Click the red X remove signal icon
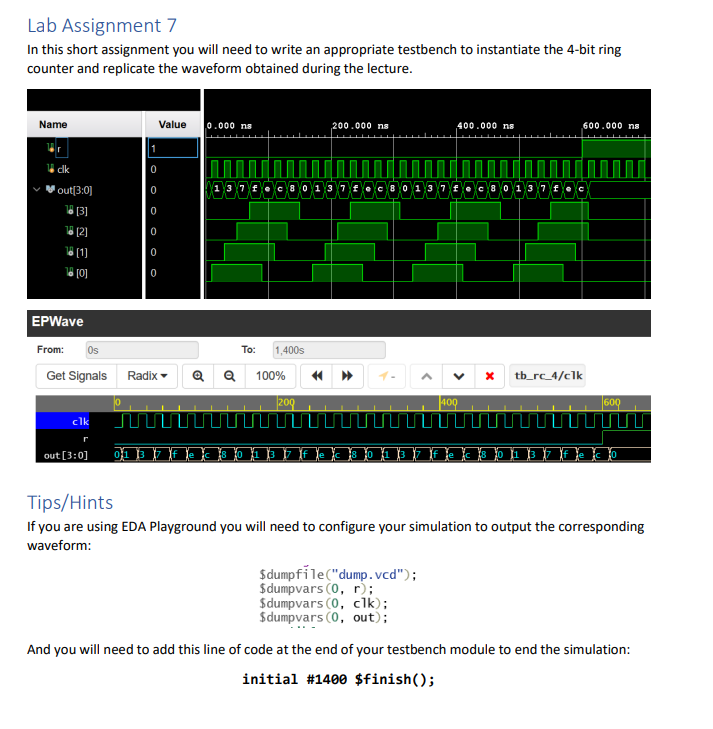Image resolution: width=713 pixels, height=729 pixels. (489, 376)
